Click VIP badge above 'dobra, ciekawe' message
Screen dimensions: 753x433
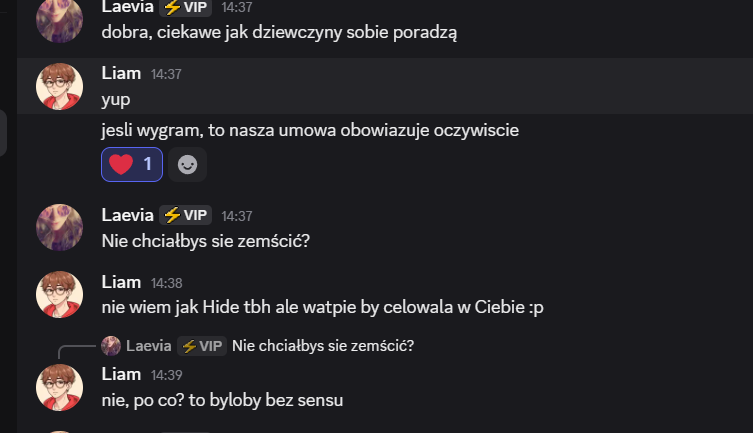[x=185, y=7]
